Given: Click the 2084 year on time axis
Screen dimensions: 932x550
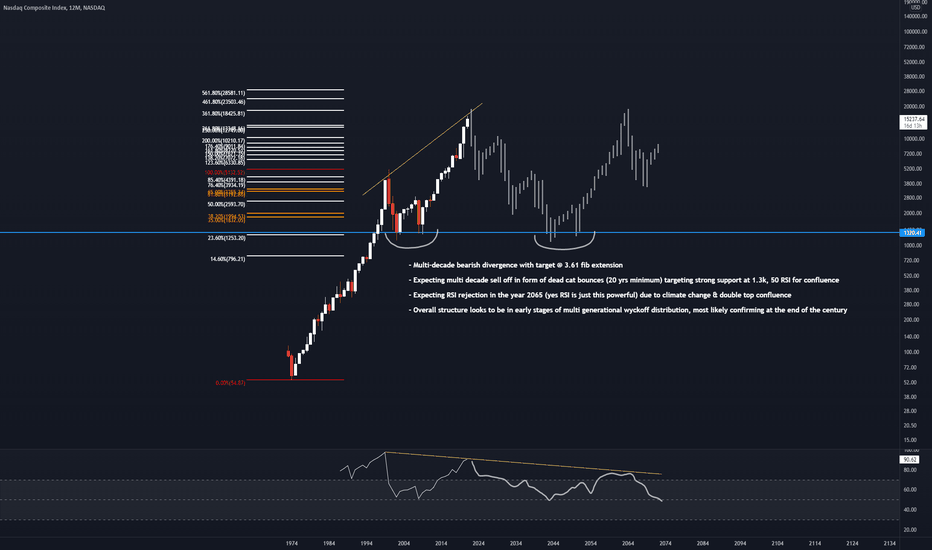Looking at the screenshot, I should (703, 543).
